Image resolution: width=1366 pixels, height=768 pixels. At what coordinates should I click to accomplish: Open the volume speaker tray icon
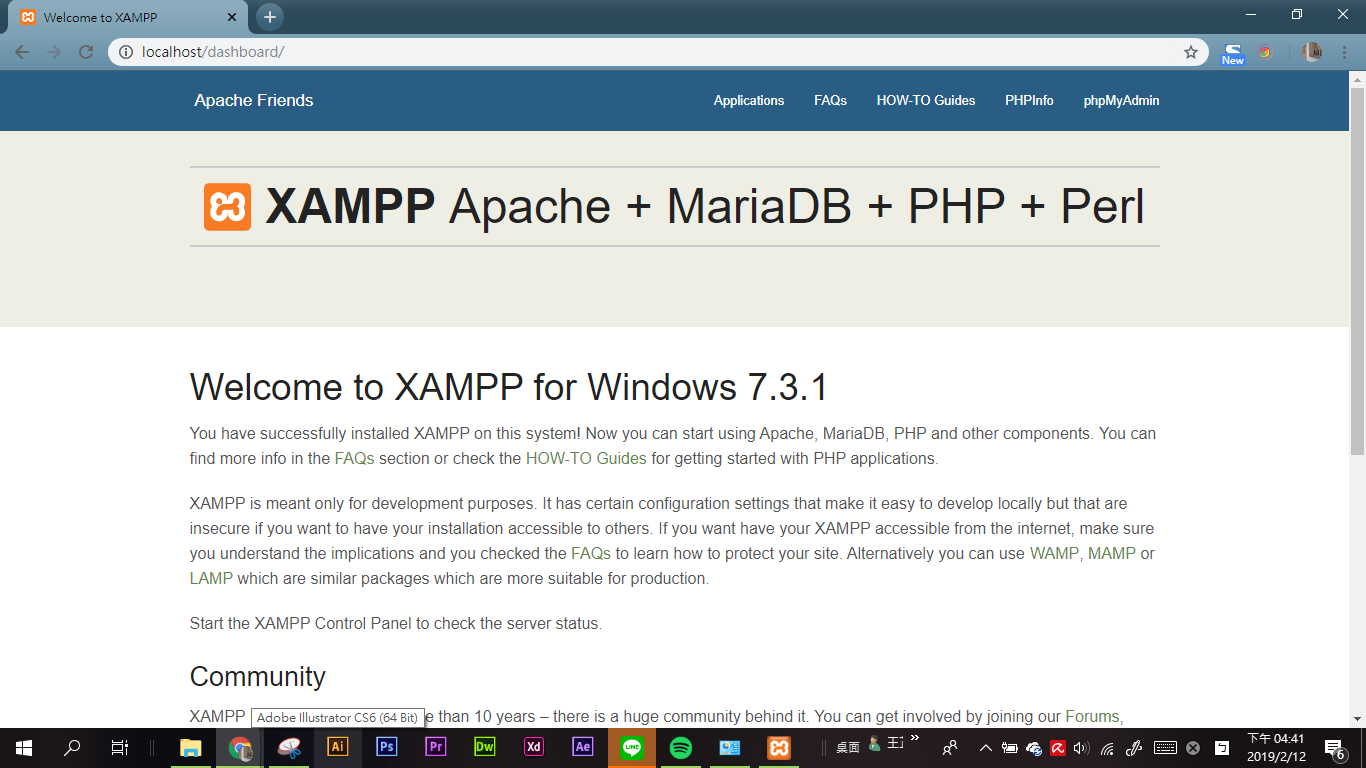pyautogui.click(x=1081, y=748)
